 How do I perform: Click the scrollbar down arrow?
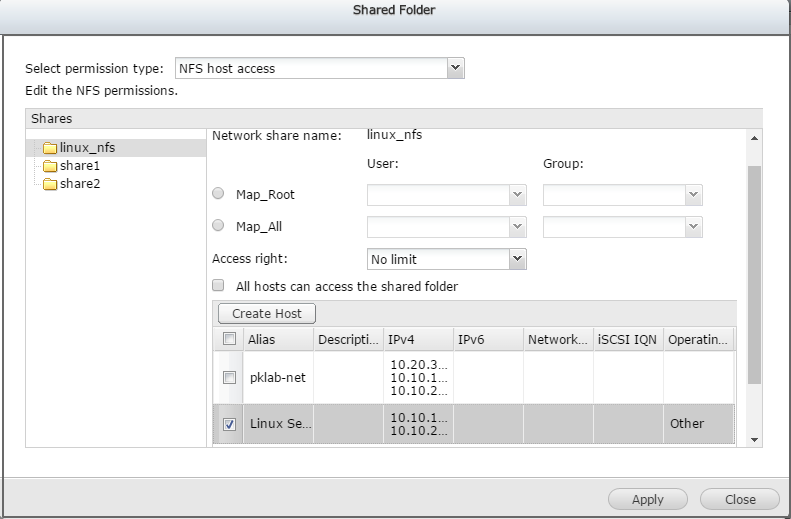754,439
